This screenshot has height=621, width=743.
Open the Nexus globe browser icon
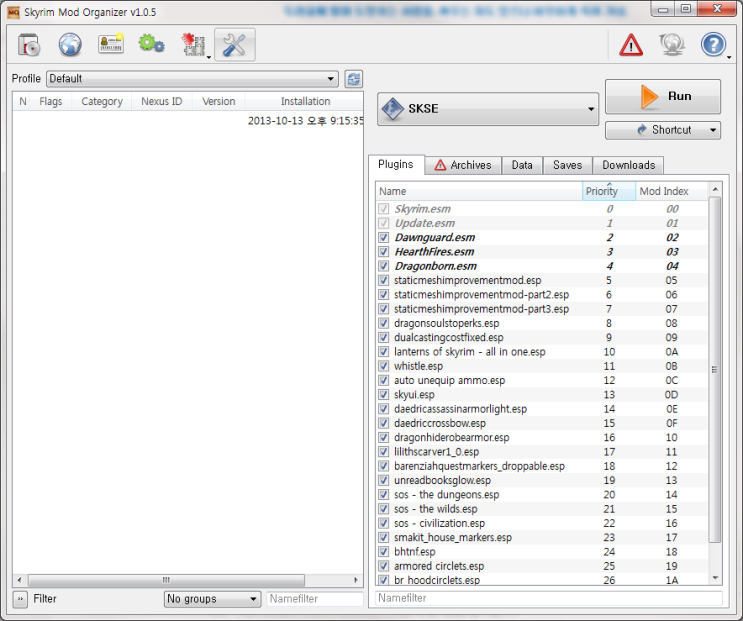70,45
